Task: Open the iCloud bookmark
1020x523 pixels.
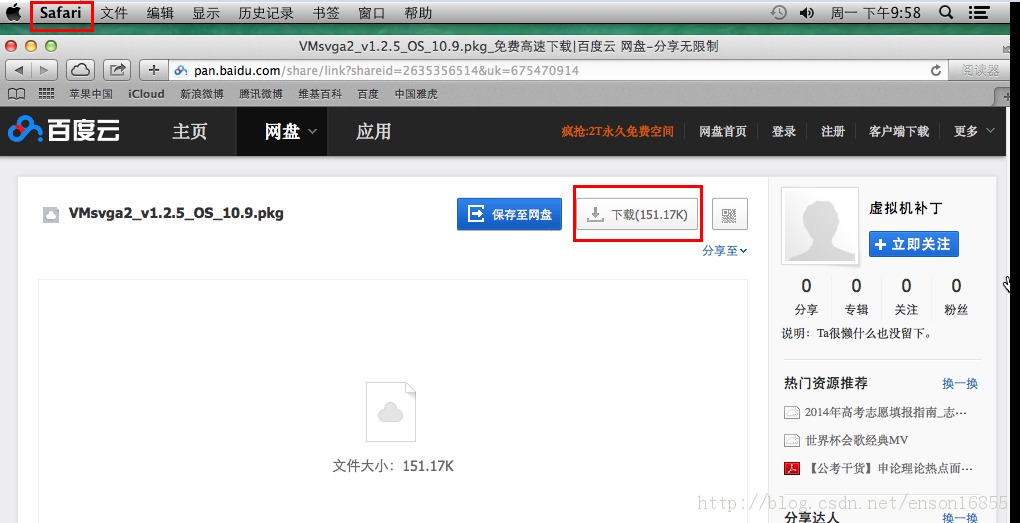Action: (x=146, y=94)
